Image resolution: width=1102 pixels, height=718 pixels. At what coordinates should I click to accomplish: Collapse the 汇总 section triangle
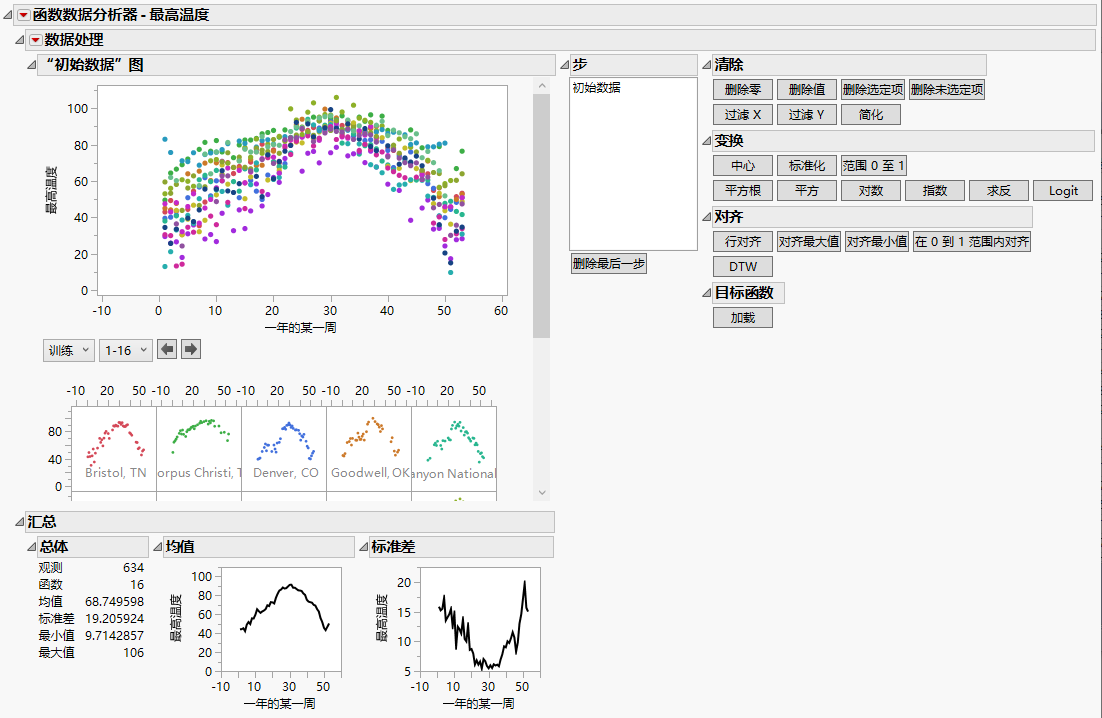pos(19,522)
